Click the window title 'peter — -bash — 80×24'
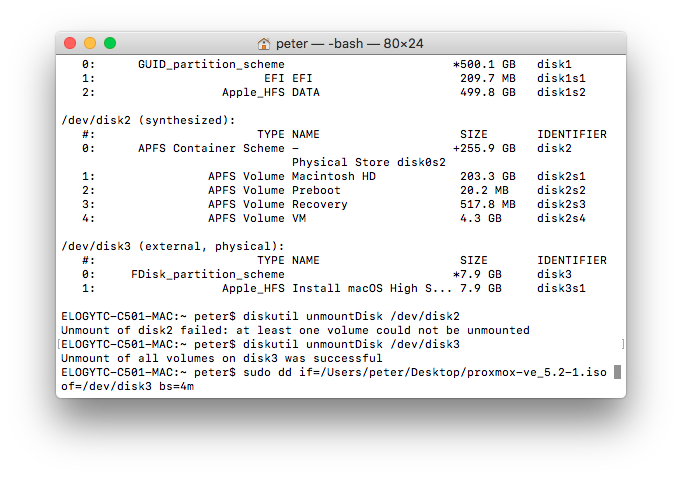 [349, 43]
